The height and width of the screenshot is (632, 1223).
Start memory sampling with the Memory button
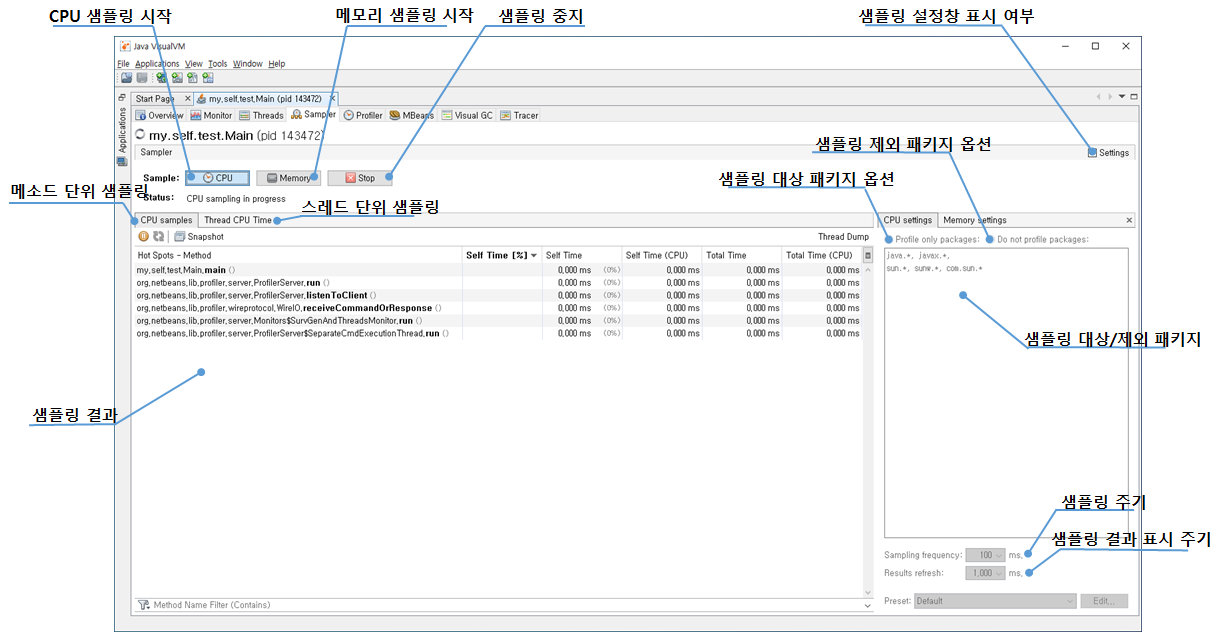tap(287, 178)
